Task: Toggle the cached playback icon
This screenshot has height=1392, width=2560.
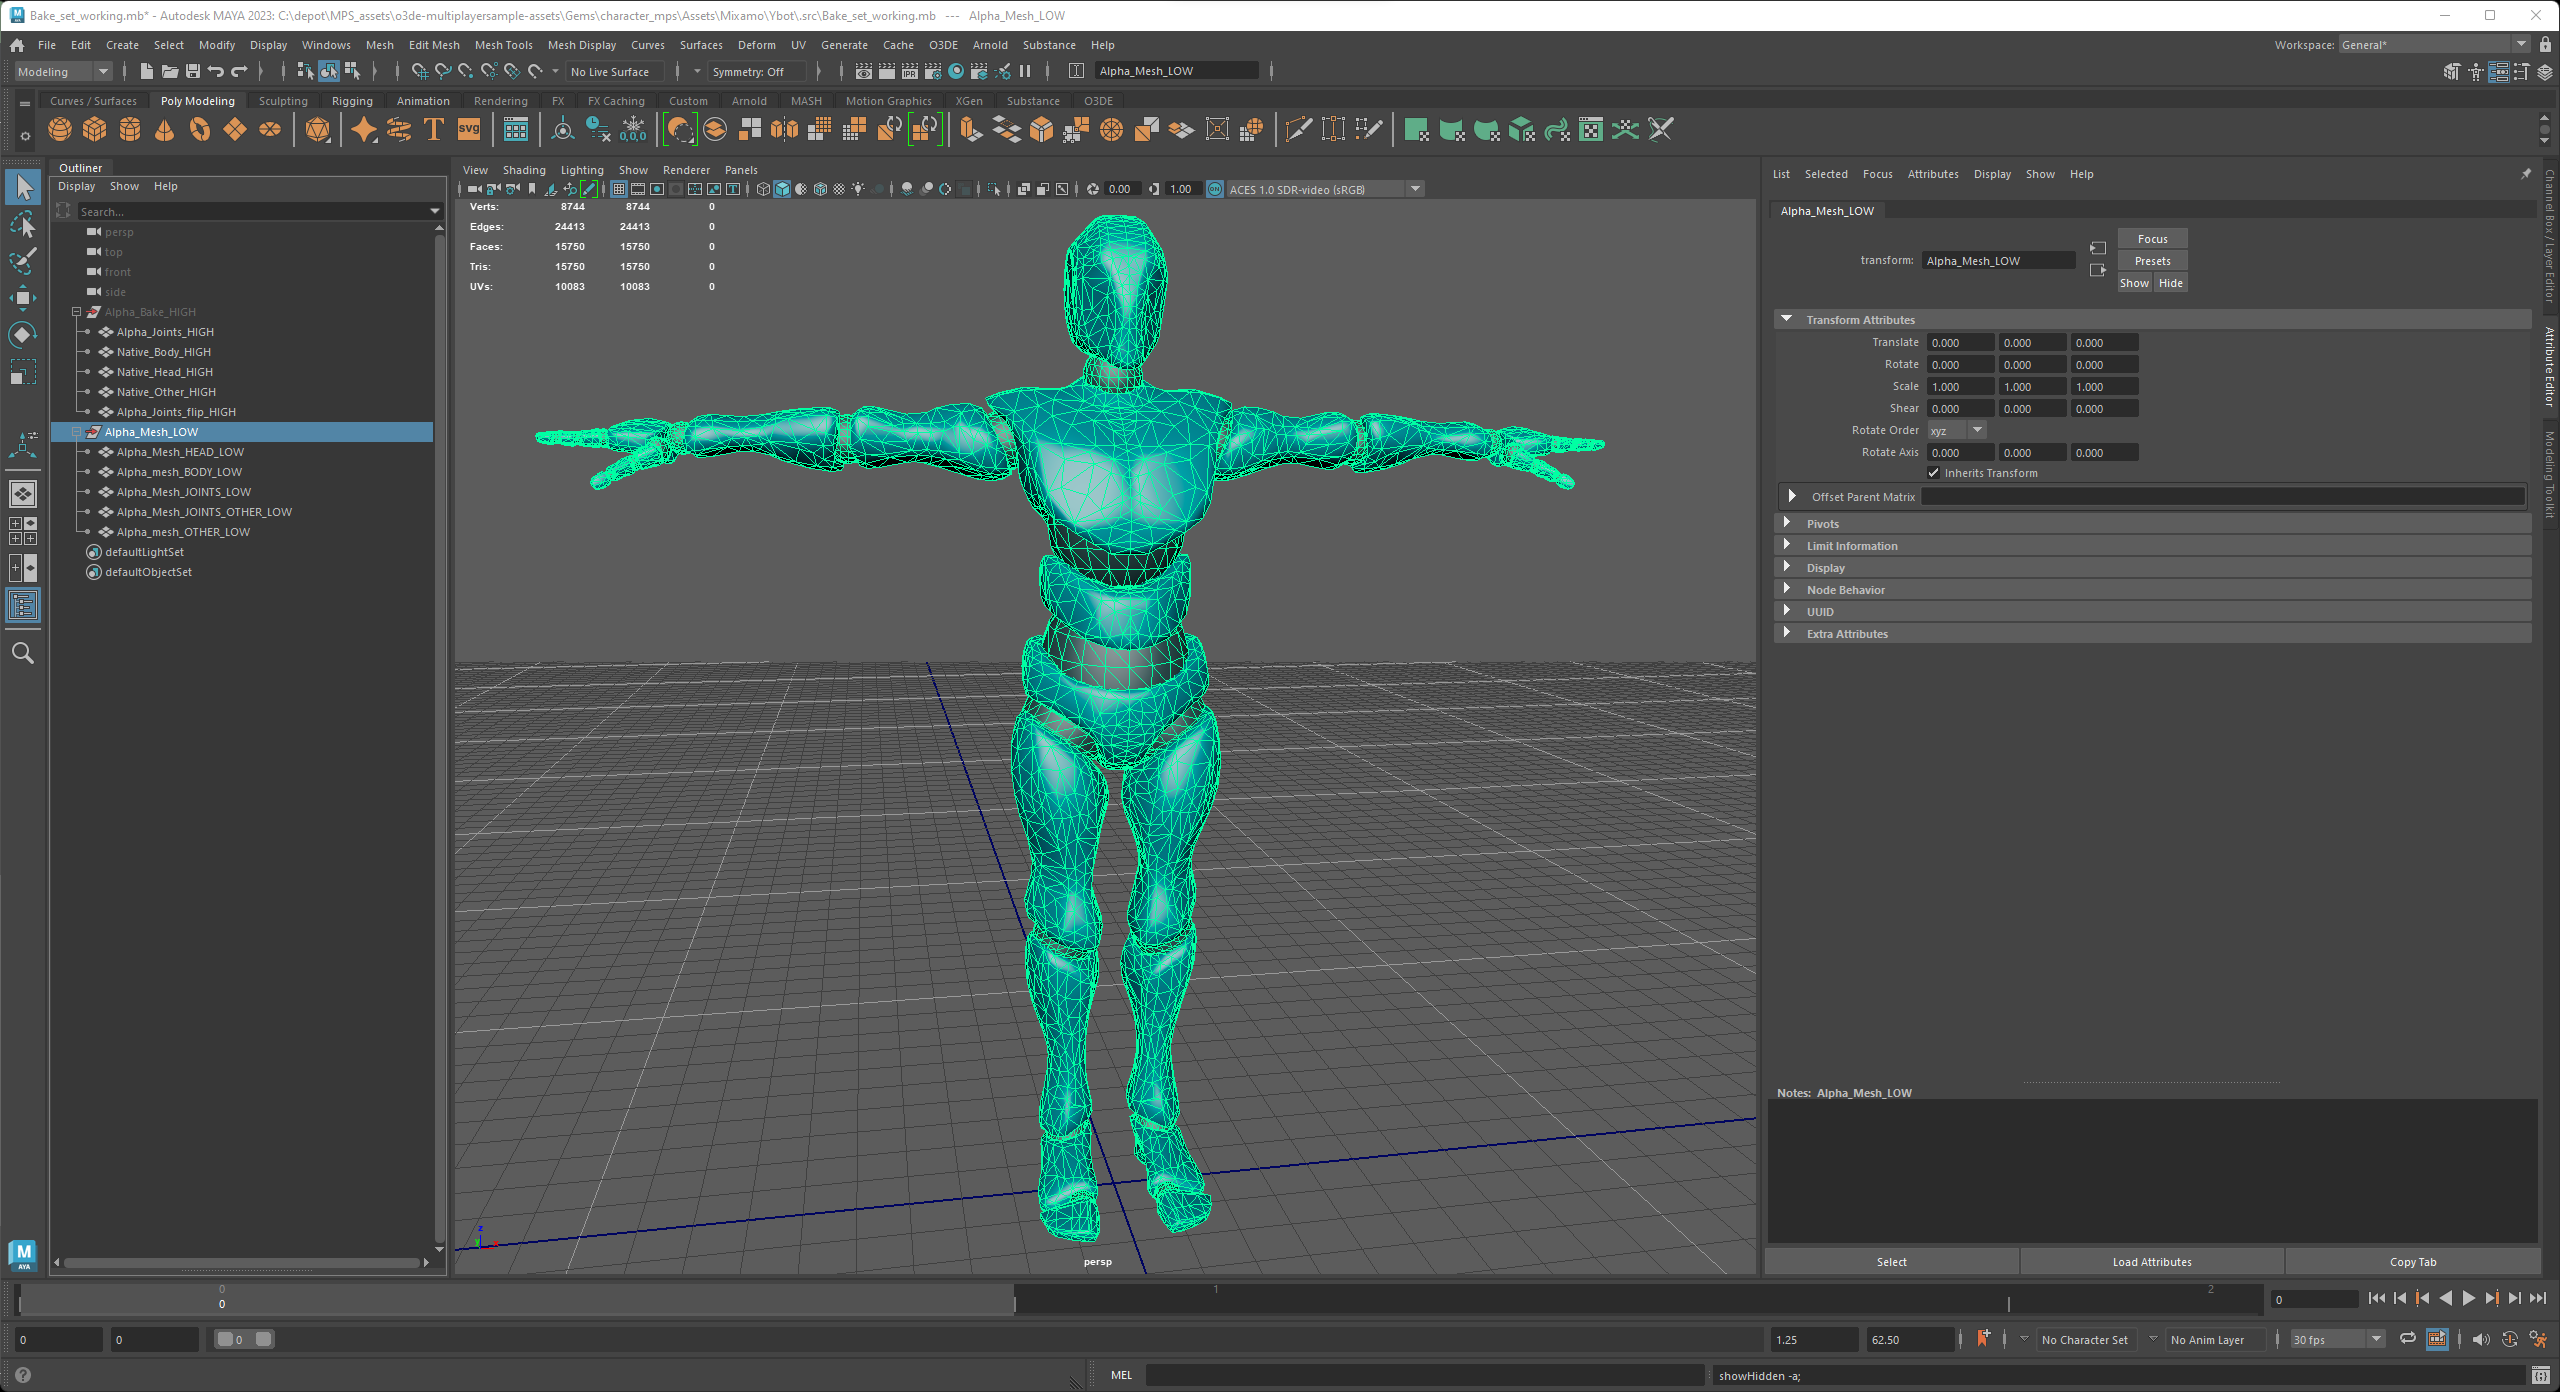Action: pyautogui.click(x=2437, y=1339)
